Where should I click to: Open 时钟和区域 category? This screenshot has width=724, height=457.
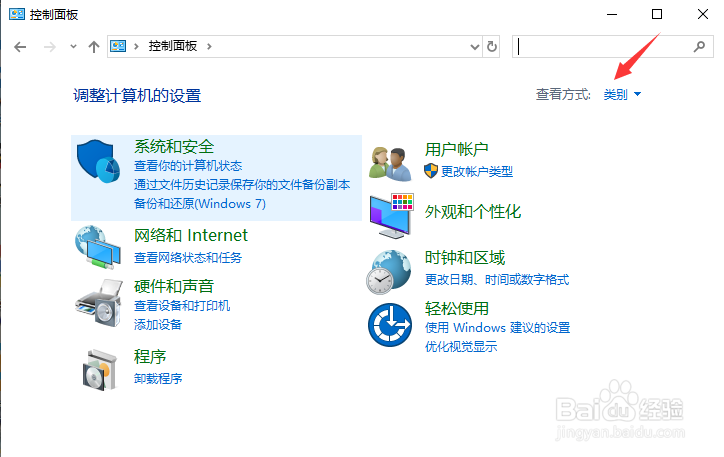click(x=465, y=258)
